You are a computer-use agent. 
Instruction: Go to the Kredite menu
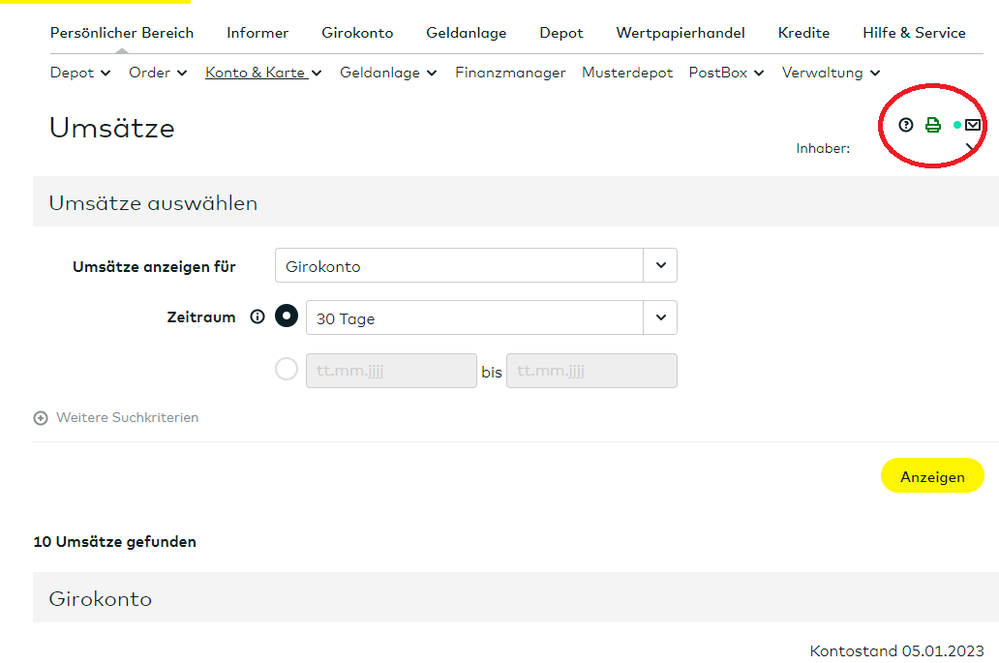point(804,33)
